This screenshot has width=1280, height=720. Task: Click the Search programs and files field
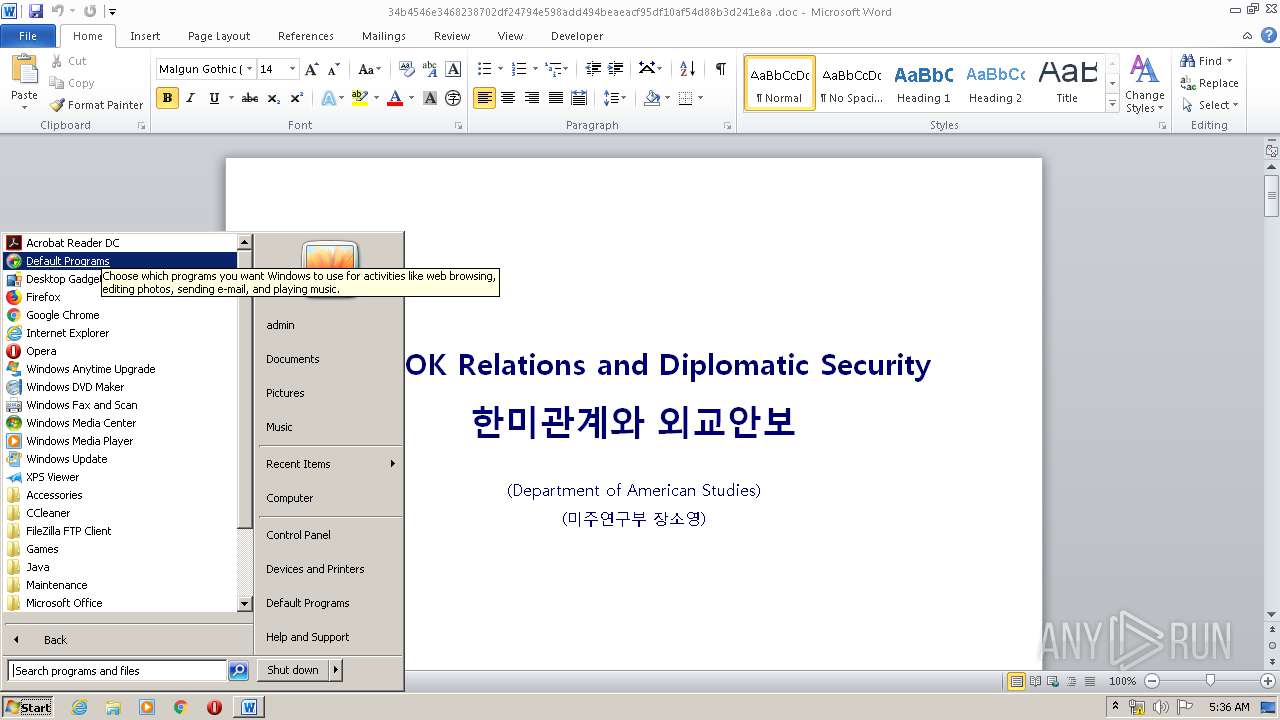pos(117,671)
